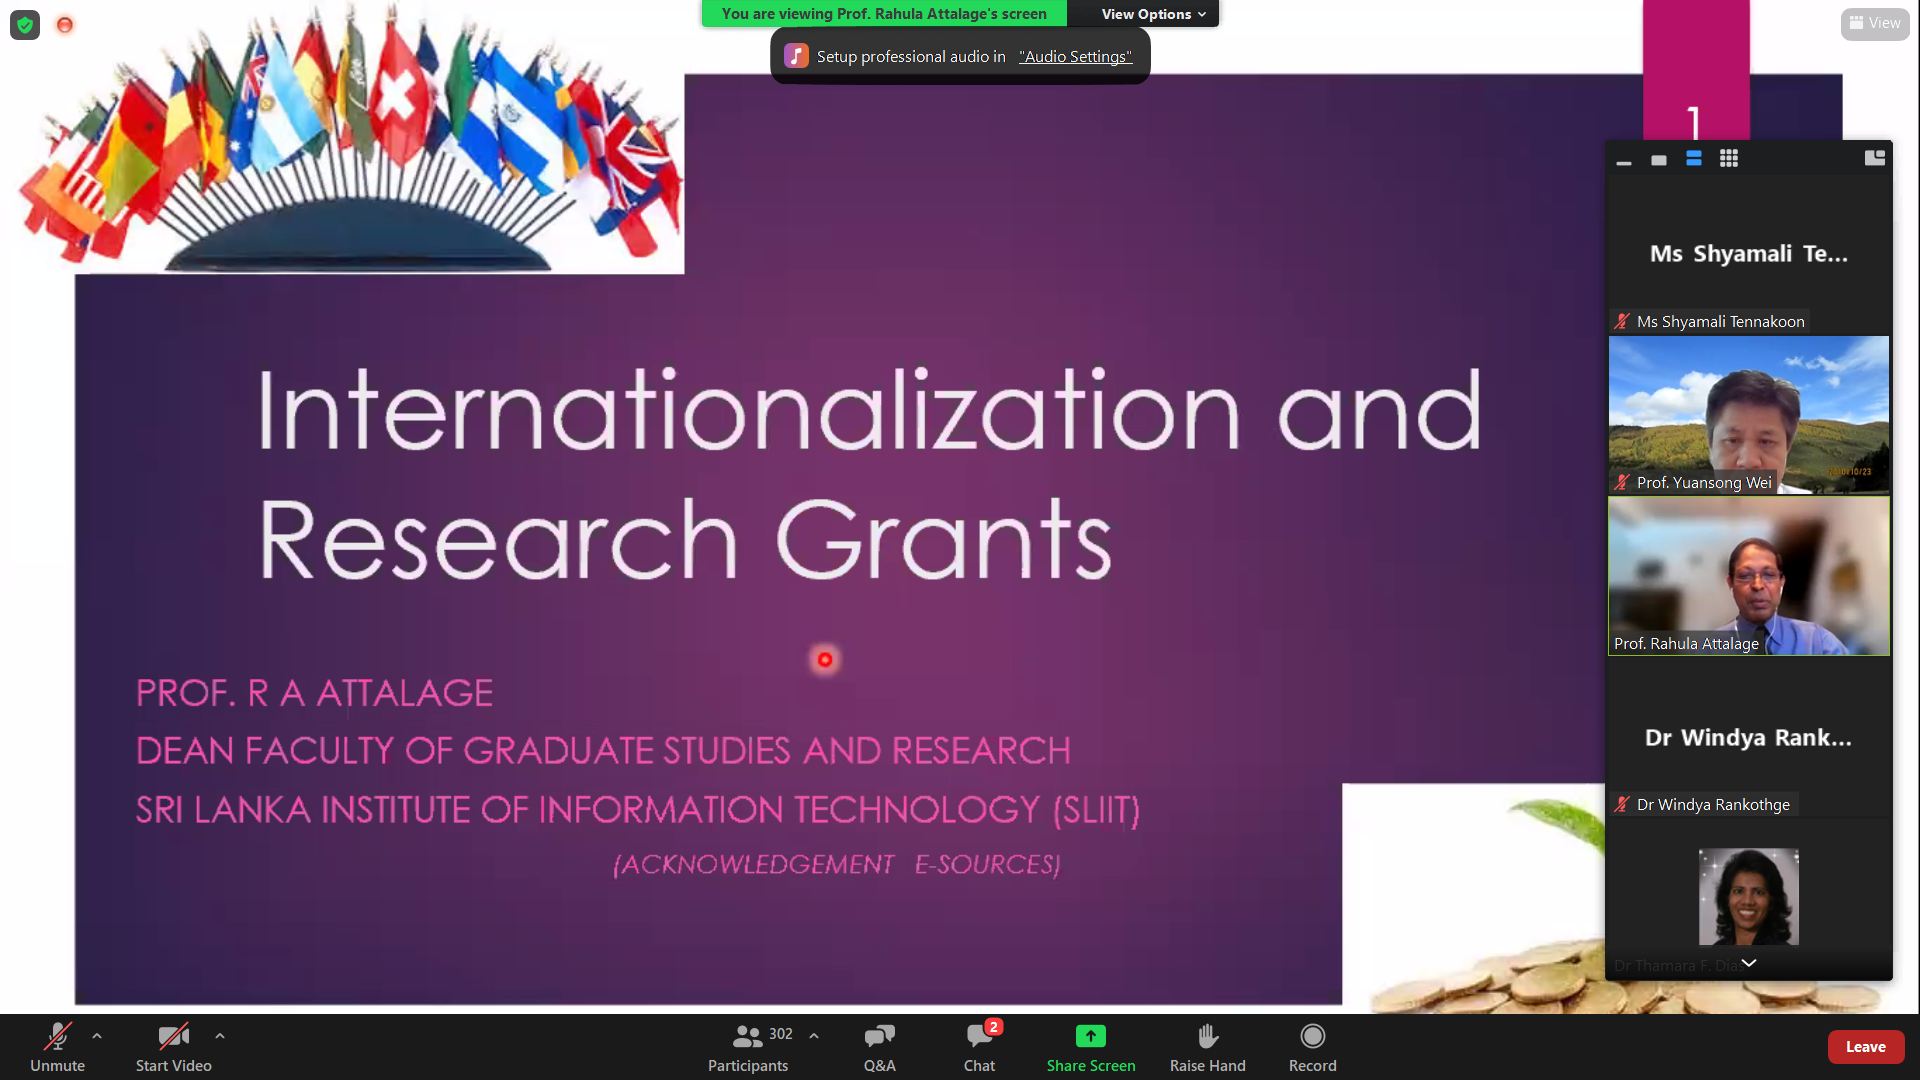
Task: Switch video panel to grid view
Action: tap(1729, 159)
